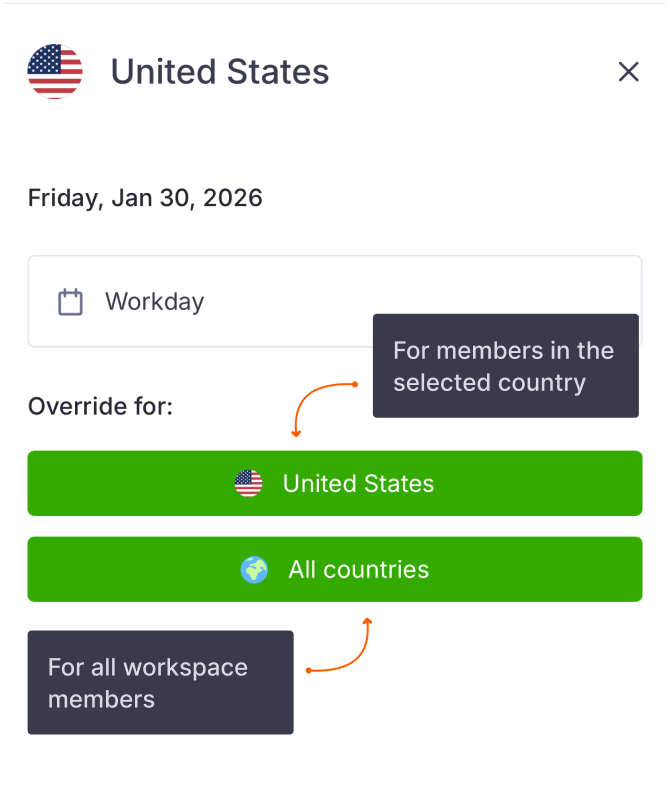Click the word "members" in the lower tooltip

[101, 699]
